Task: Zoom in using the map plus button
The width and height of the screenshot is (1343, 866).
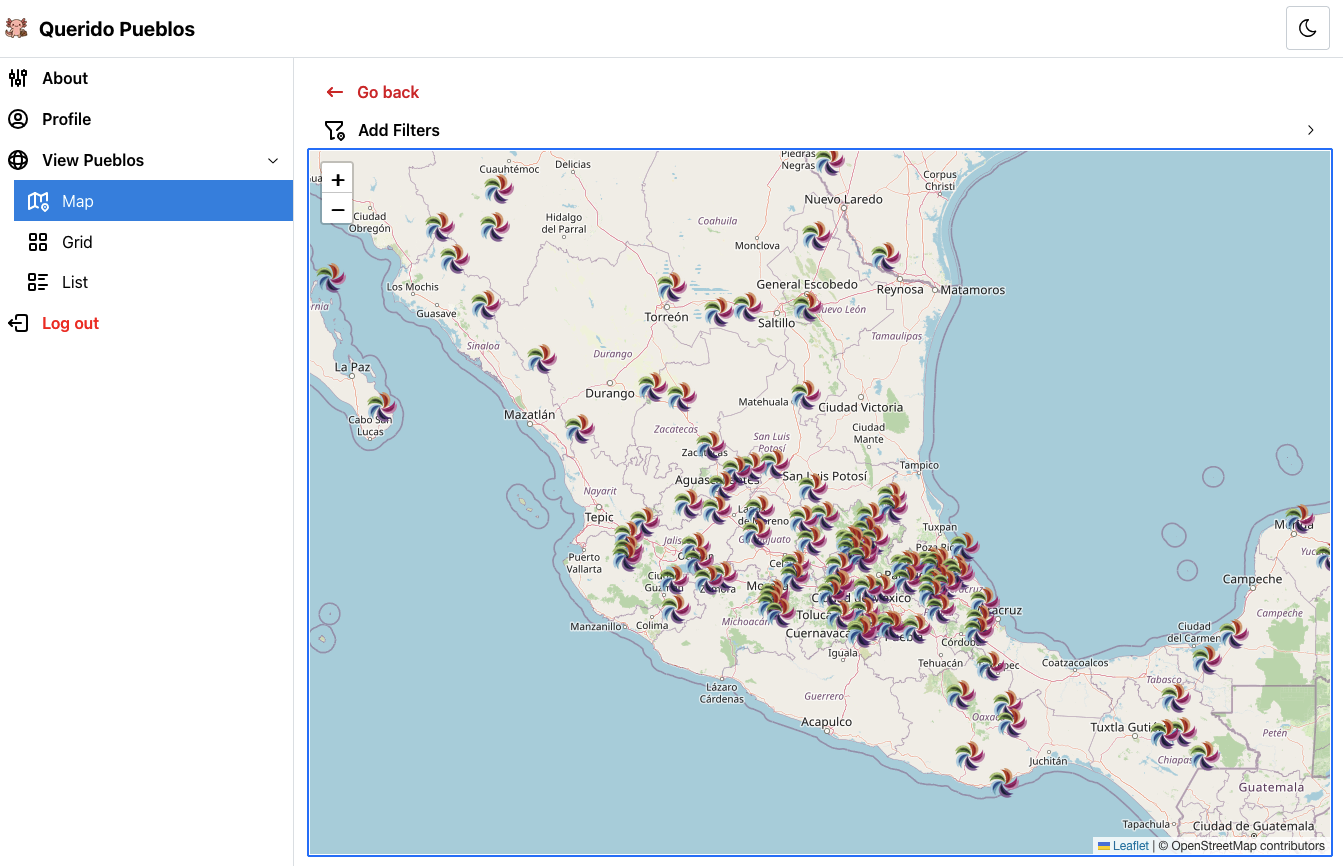Action: coord(337,179)
